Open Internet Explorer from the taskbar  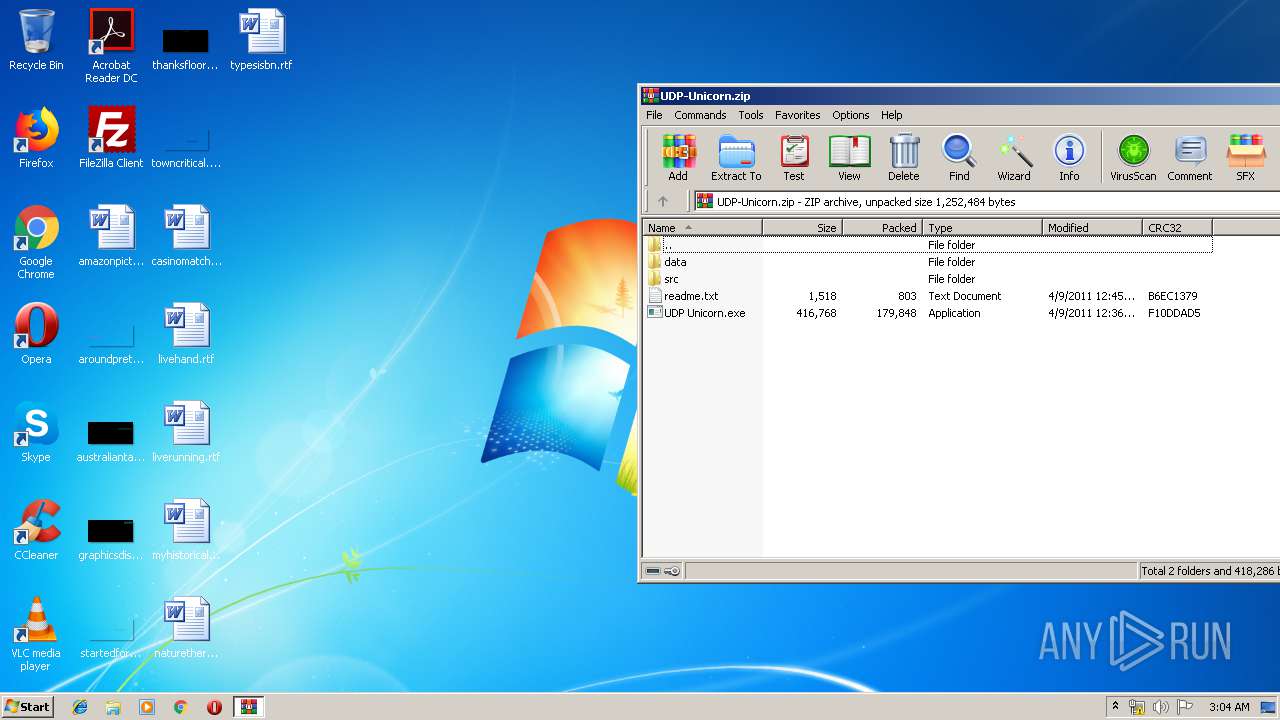80,707
